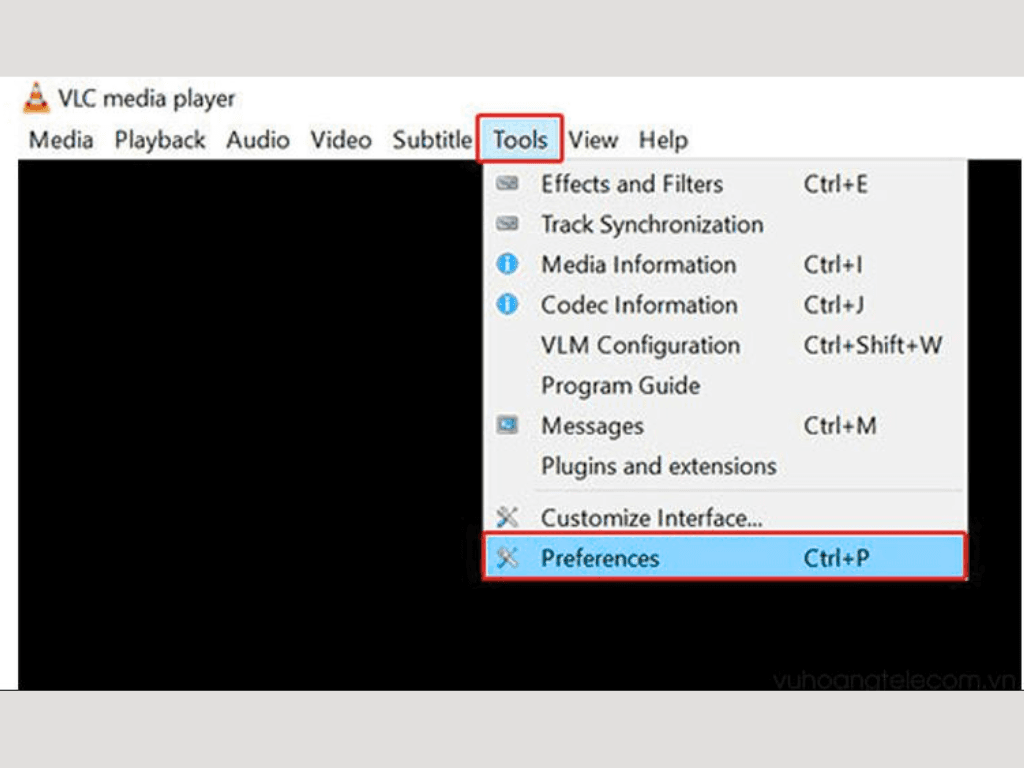The height and width of the screenshot is (768, 1024).
Task: Choose Customize Interface...
Action: pos(725,517)
